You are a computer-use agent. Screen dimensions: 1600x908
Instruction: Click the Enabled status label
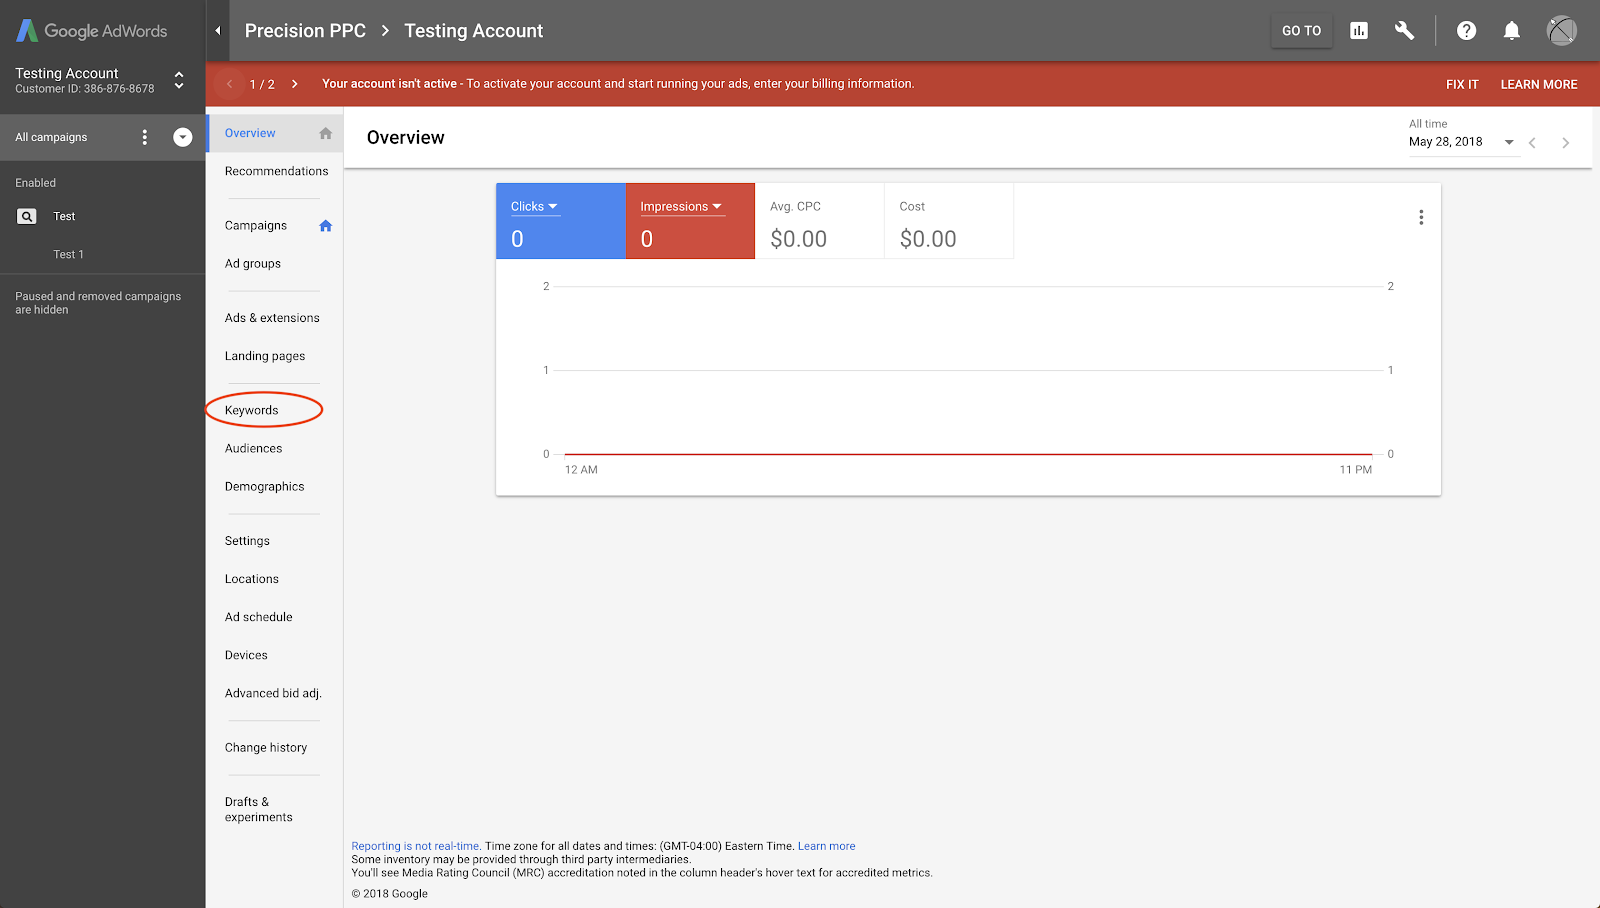[35, 183]
